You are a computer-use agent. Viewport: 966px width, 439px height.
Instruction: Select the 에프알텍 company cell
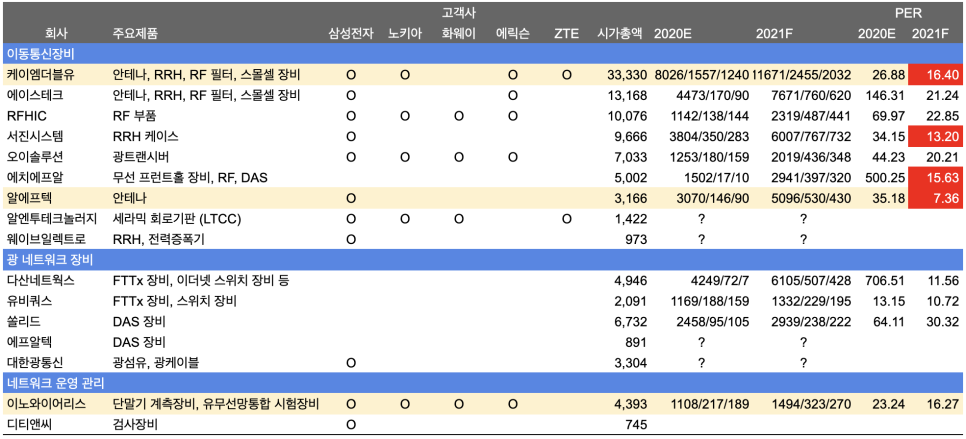click(x=29, y=343)
